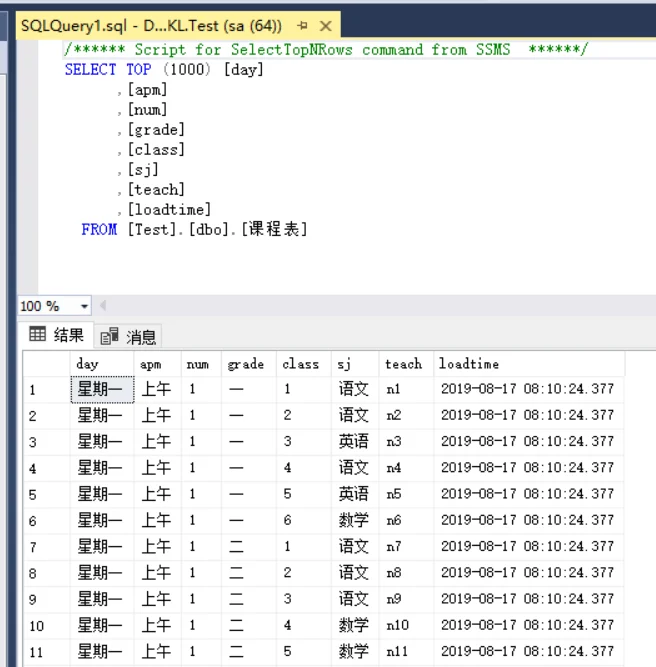Click teacher cell n3
656x667 pixels.
pyautogui.click(x=406, y=442)
